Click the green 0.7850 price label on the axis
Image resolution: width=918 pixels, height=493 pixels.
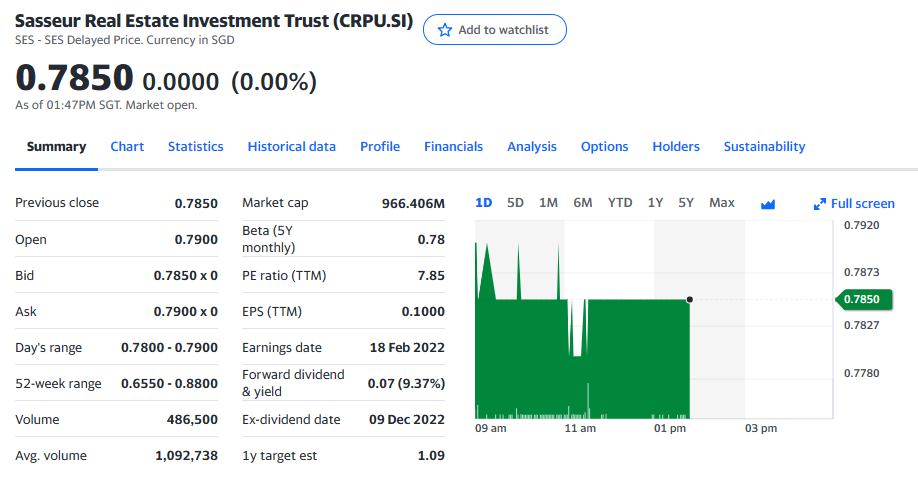tap(864, 299)
